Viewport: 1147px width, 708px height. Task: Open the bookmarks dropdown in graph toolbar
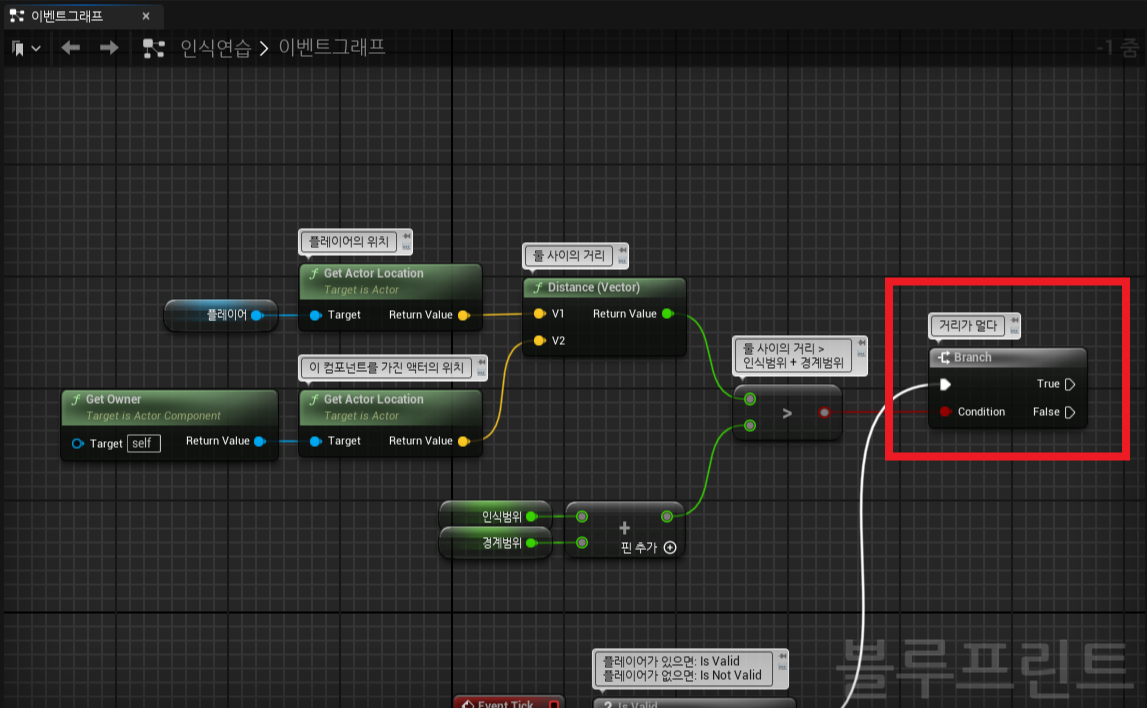point(26,48)
